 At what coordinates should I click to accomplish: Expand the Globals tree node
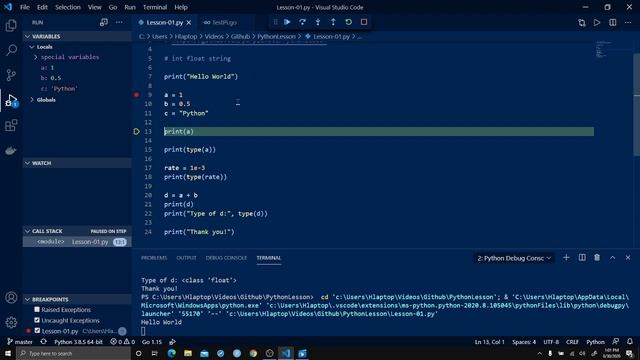point(32,100)
